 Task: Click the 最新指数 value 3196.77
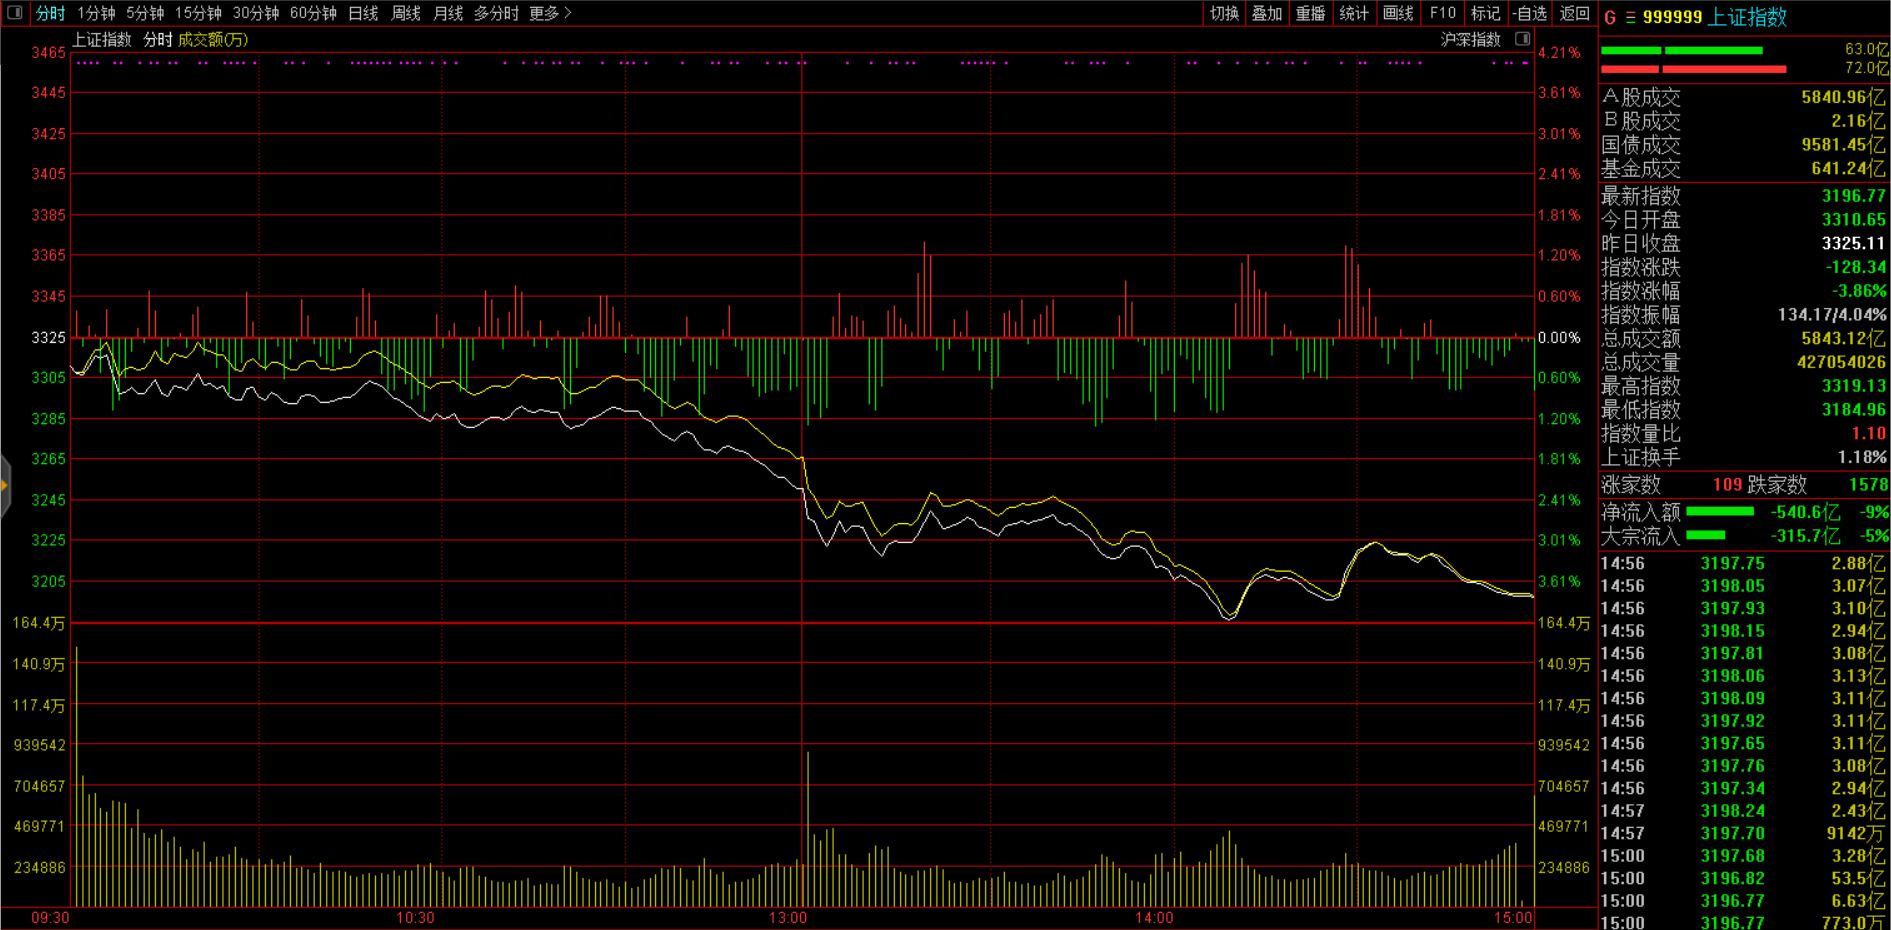(x=1853, y=196)
